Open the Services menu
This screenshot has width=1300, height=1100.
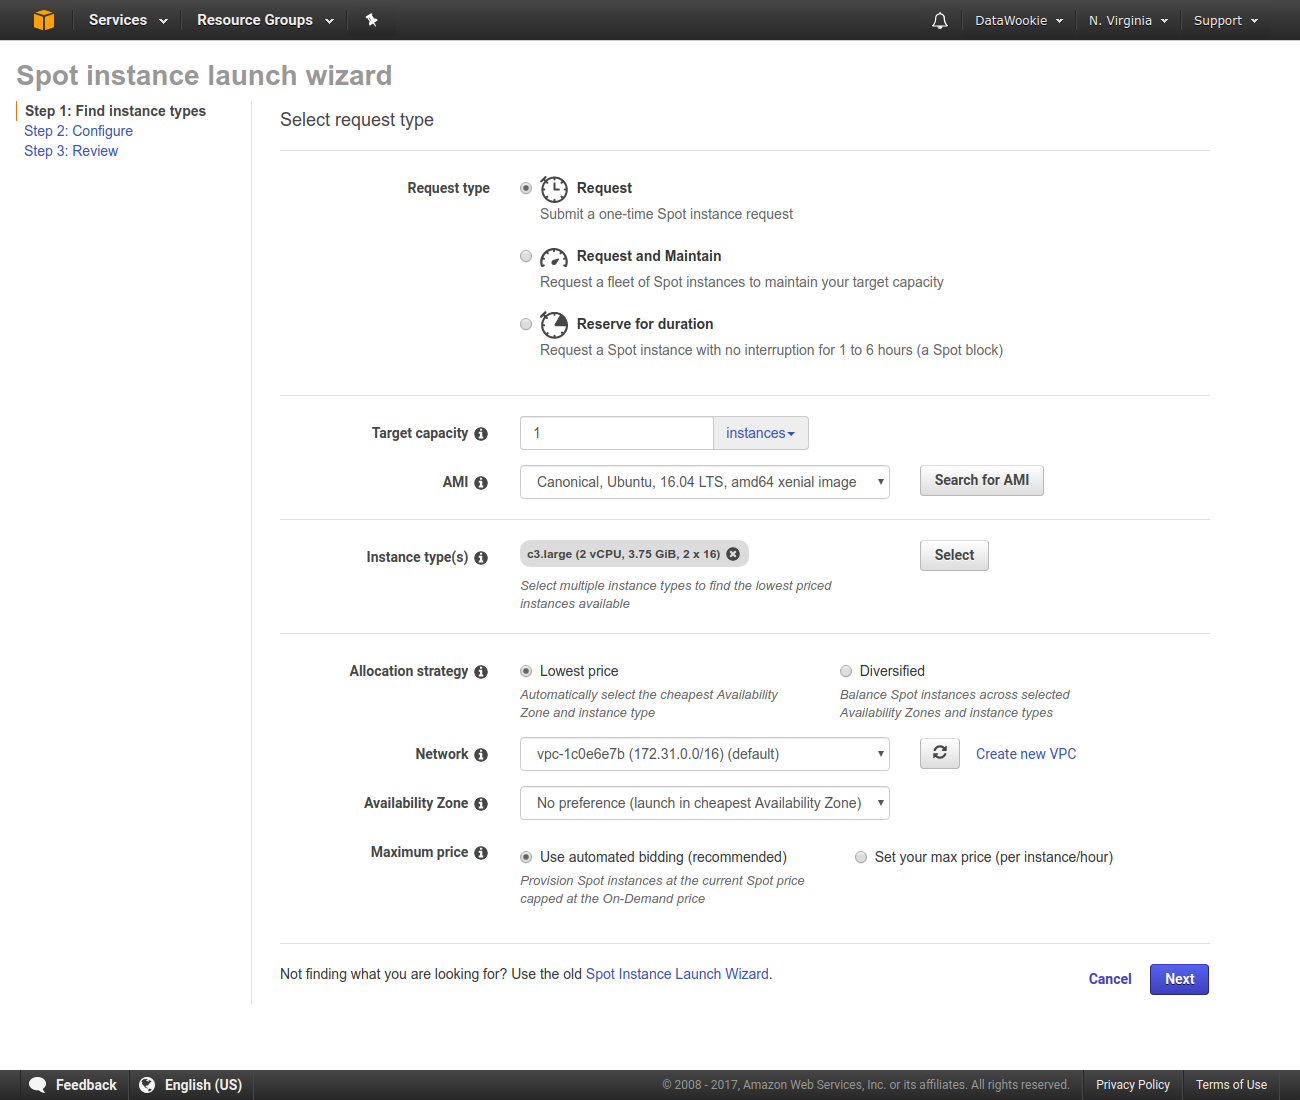(127, 20)
